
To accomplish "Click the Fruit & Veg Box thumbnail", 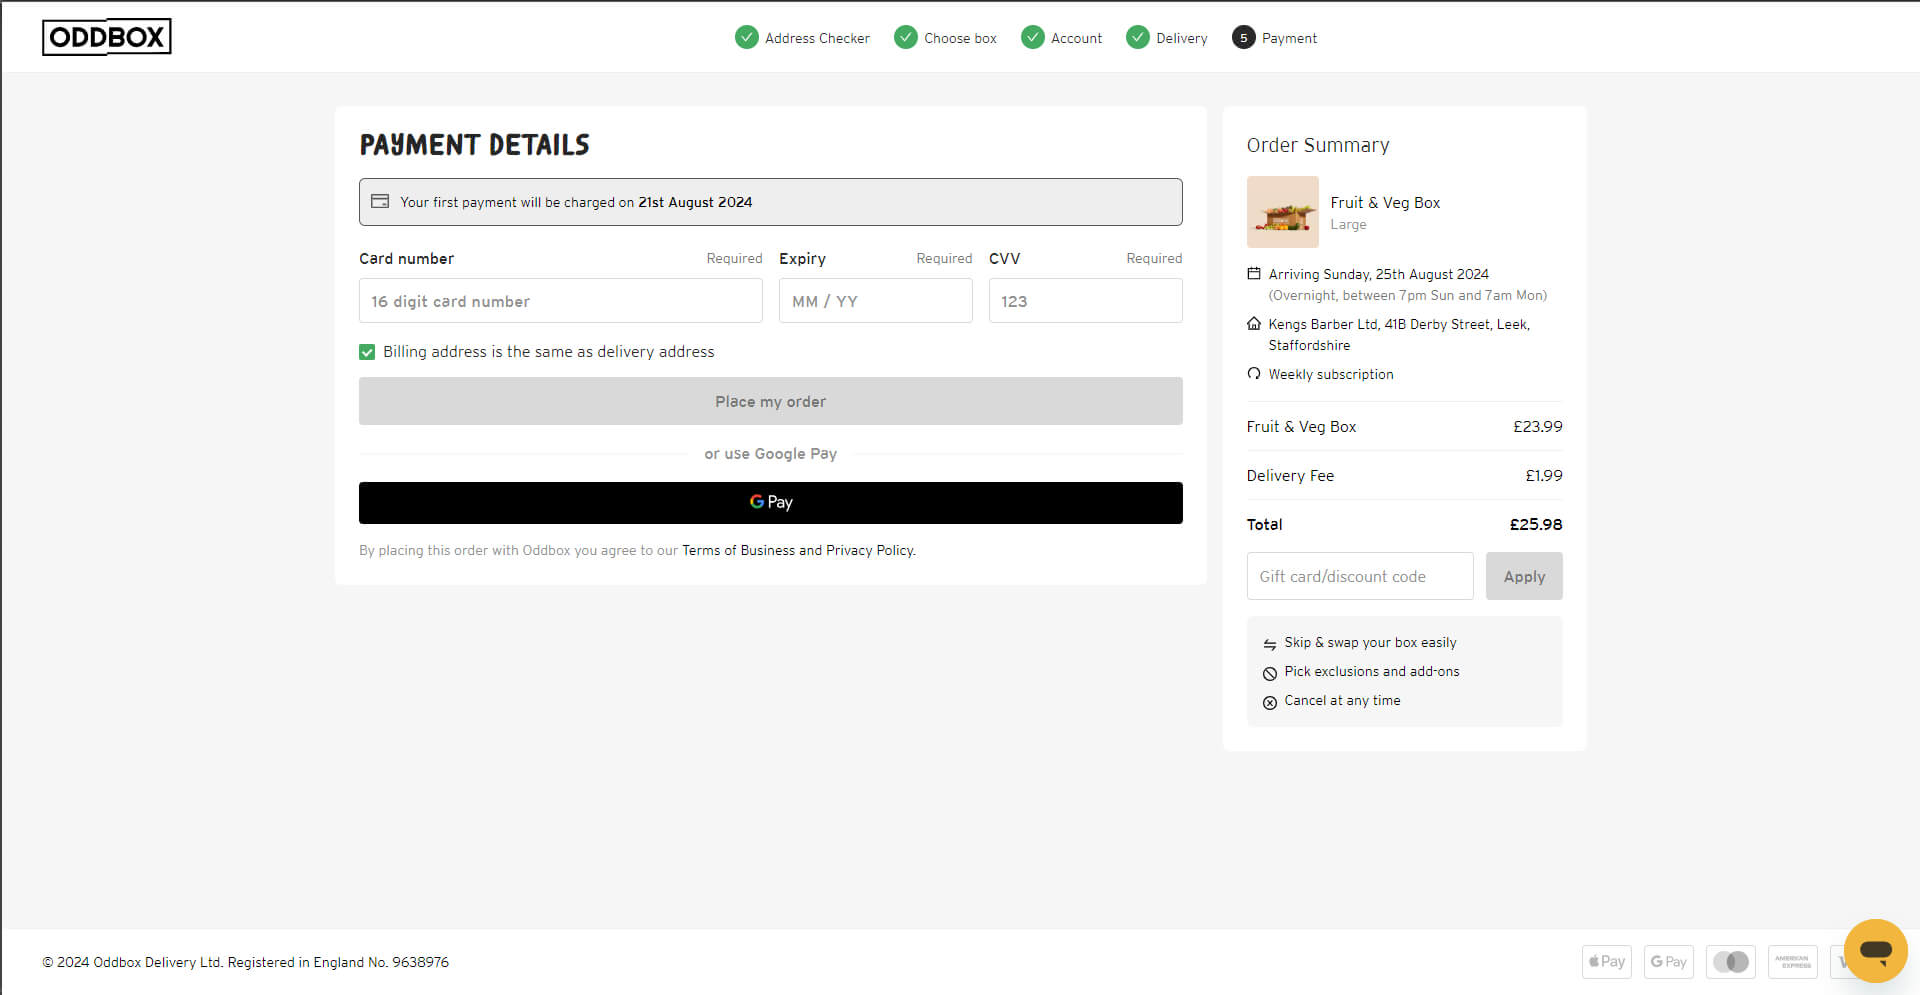I will (x=1283, y=212).
